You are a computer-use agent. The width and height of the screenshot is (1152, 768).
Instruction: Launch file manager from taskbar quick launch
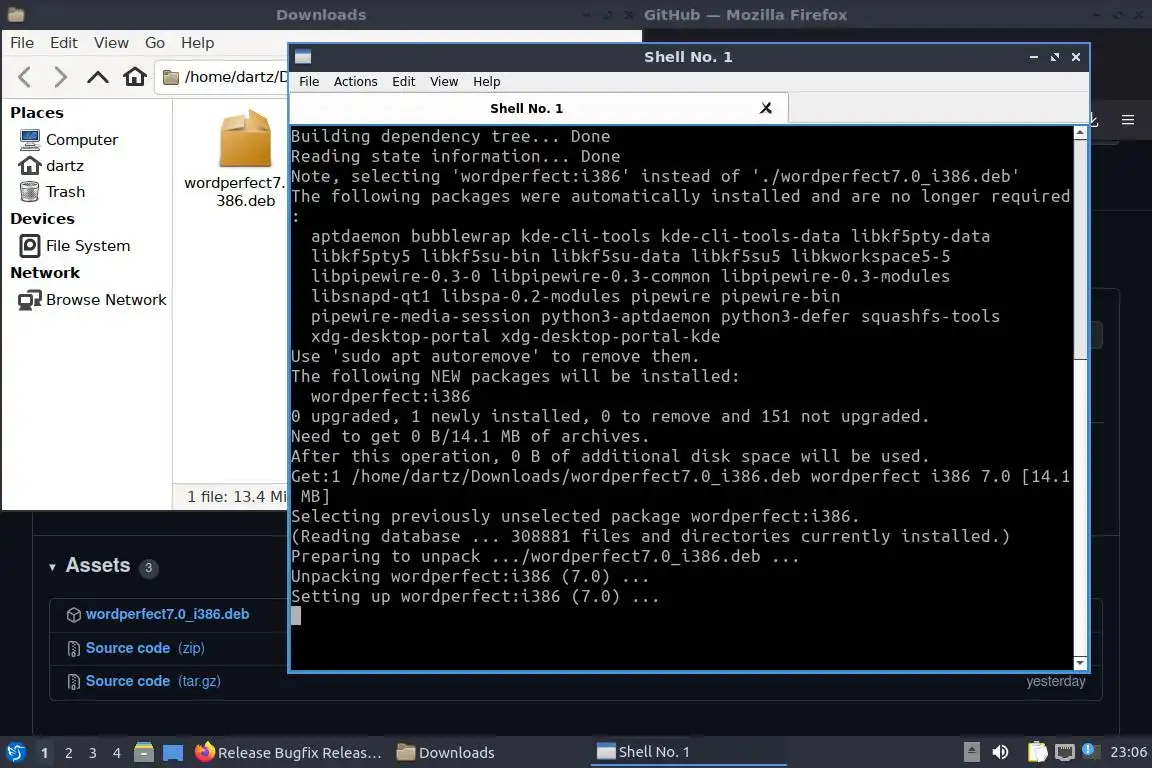[x=144, y=753]
